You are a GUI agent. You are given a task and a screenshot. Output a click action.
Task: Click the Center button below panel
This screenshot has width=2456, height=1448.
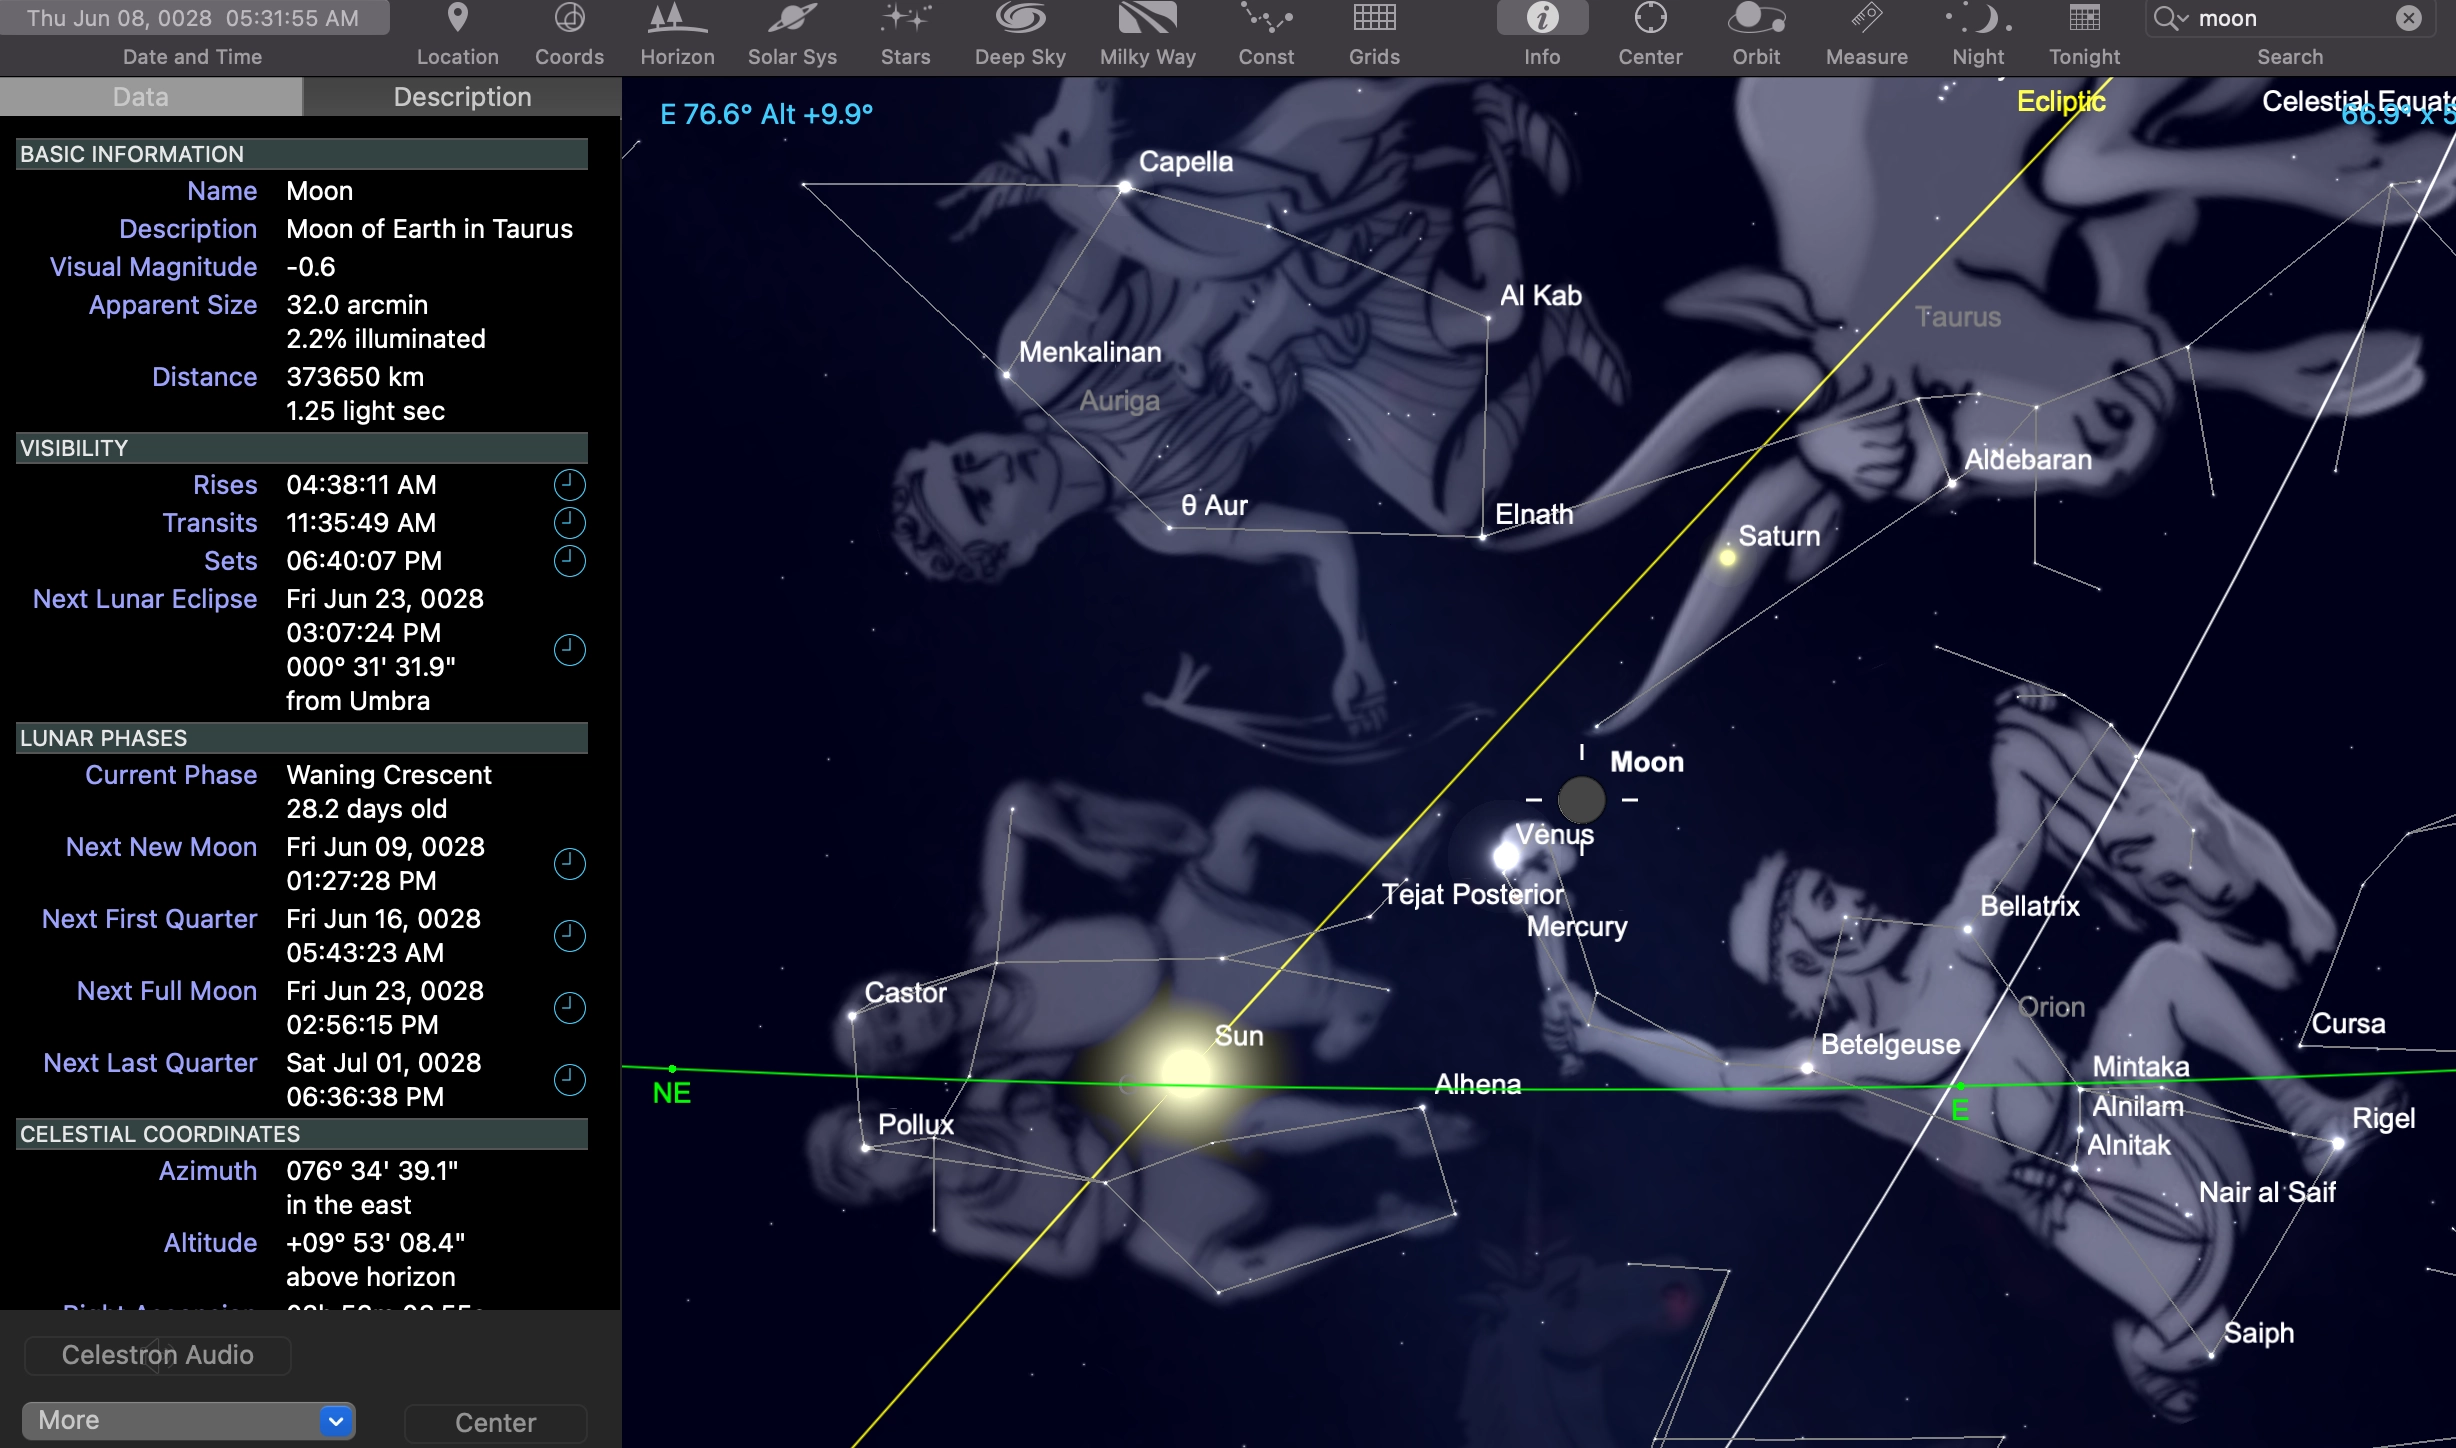pyautogui.click(x=495, y=1422)
